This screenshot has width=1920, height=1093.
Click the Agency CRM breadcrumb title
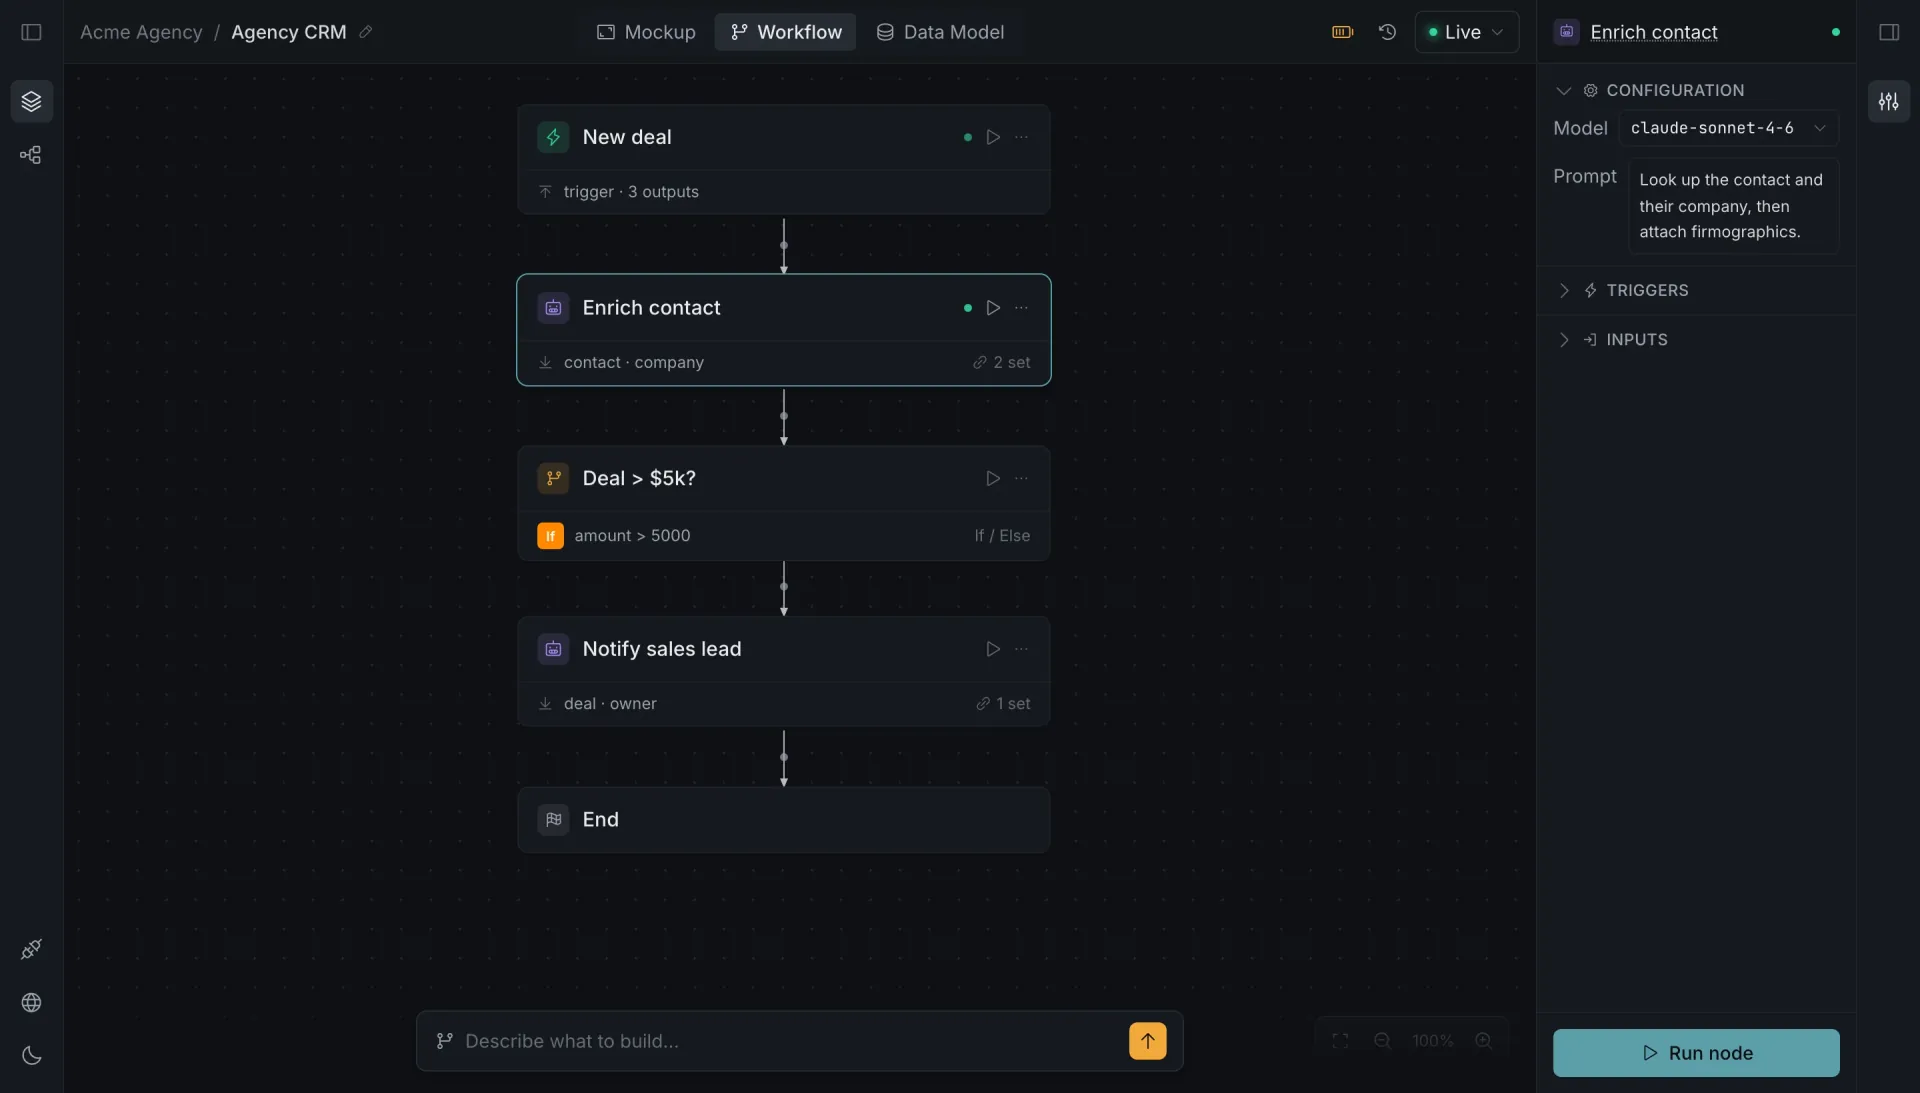[x=289, y=32]
